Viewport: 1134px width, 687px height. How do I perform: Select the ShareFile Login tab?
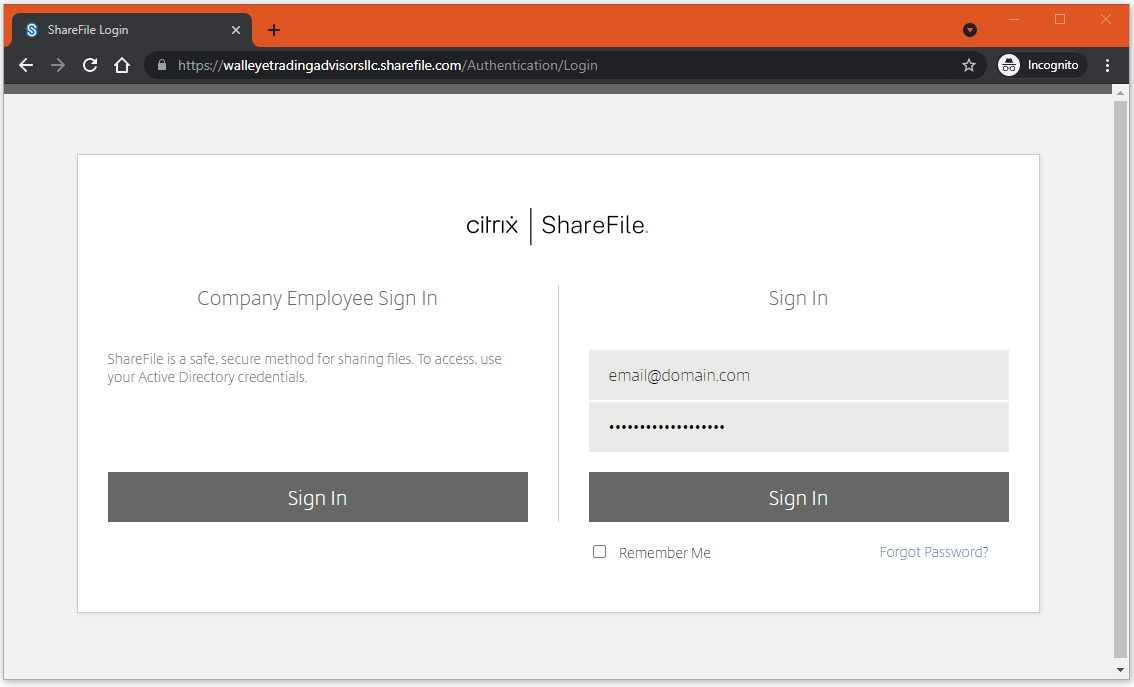132,30
